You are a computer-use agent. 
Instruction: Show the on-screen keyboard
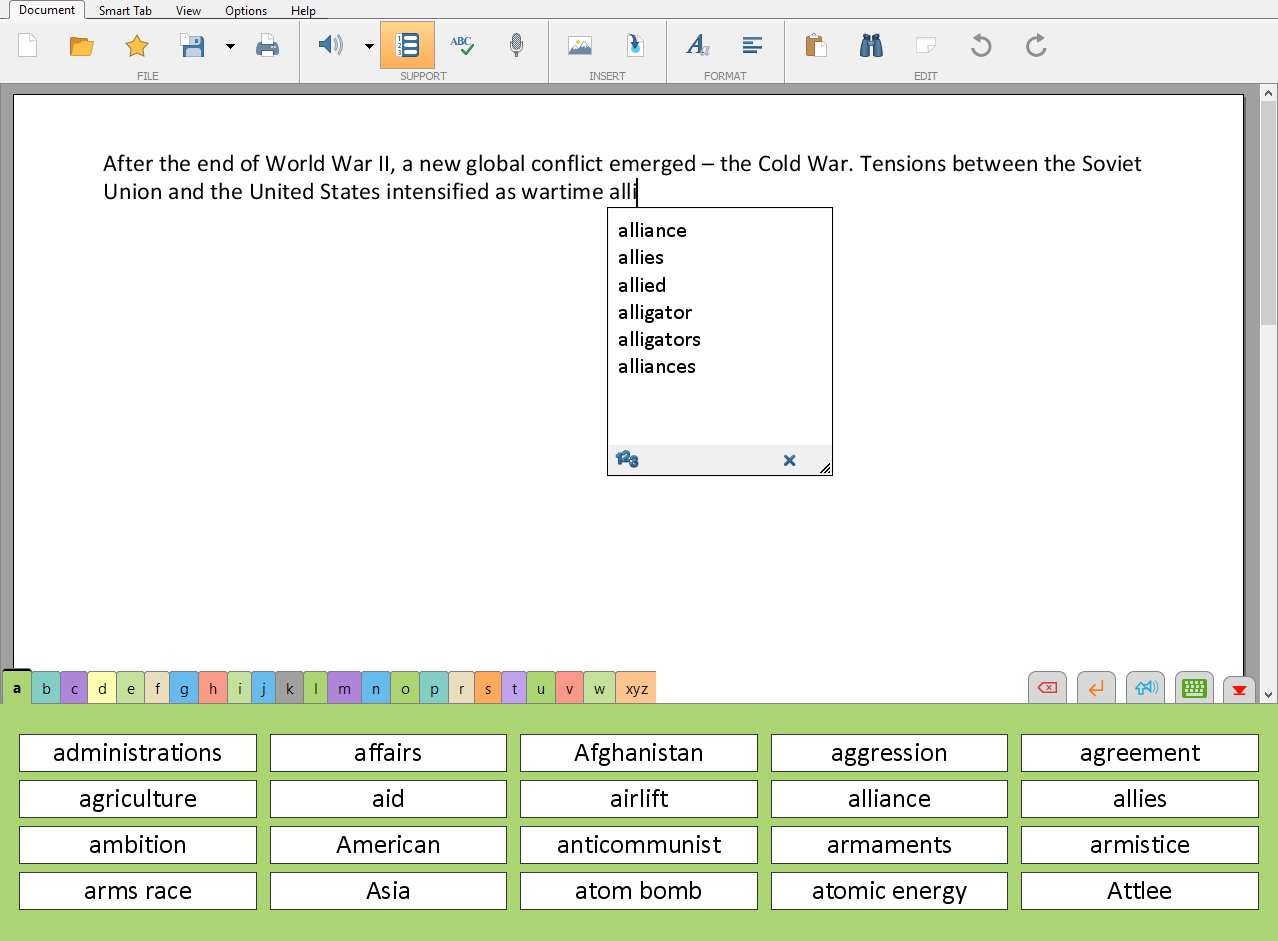1194,687
